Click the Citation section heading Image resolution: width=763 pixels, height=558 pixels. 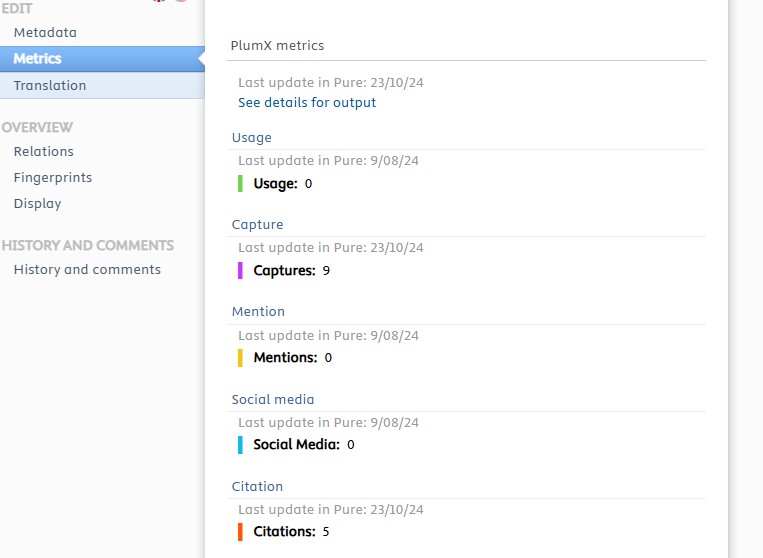[257, 486]
